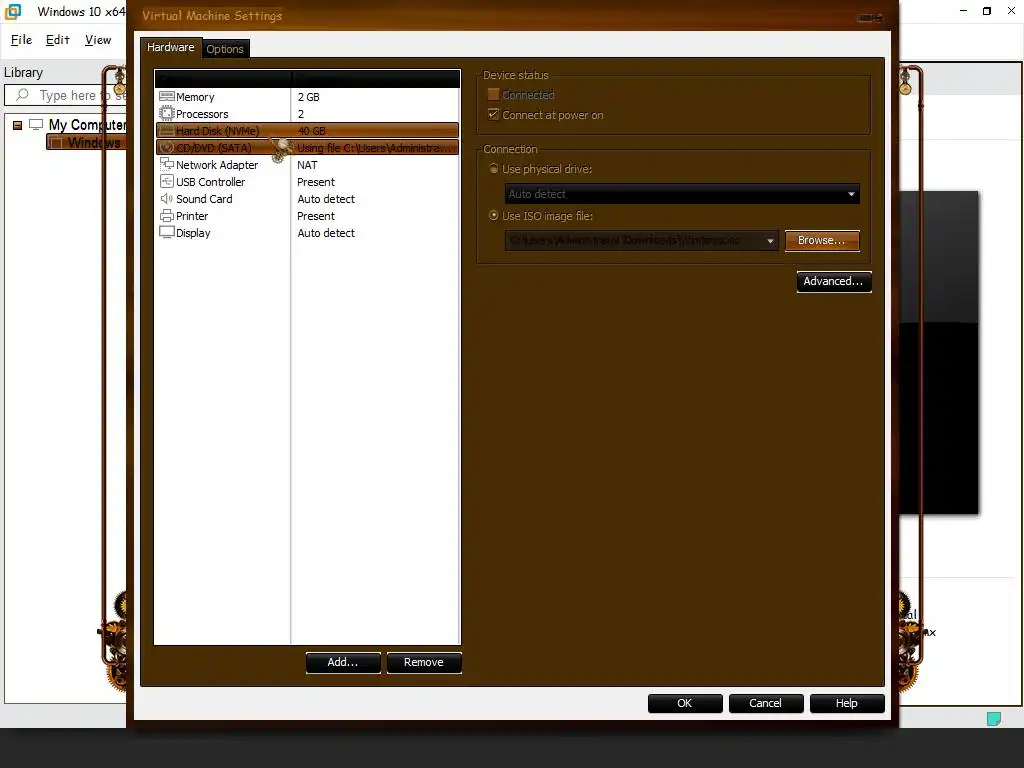Click the Browse... button
The height and width of the screenshot is (768, 1024).
click(822, 240)
